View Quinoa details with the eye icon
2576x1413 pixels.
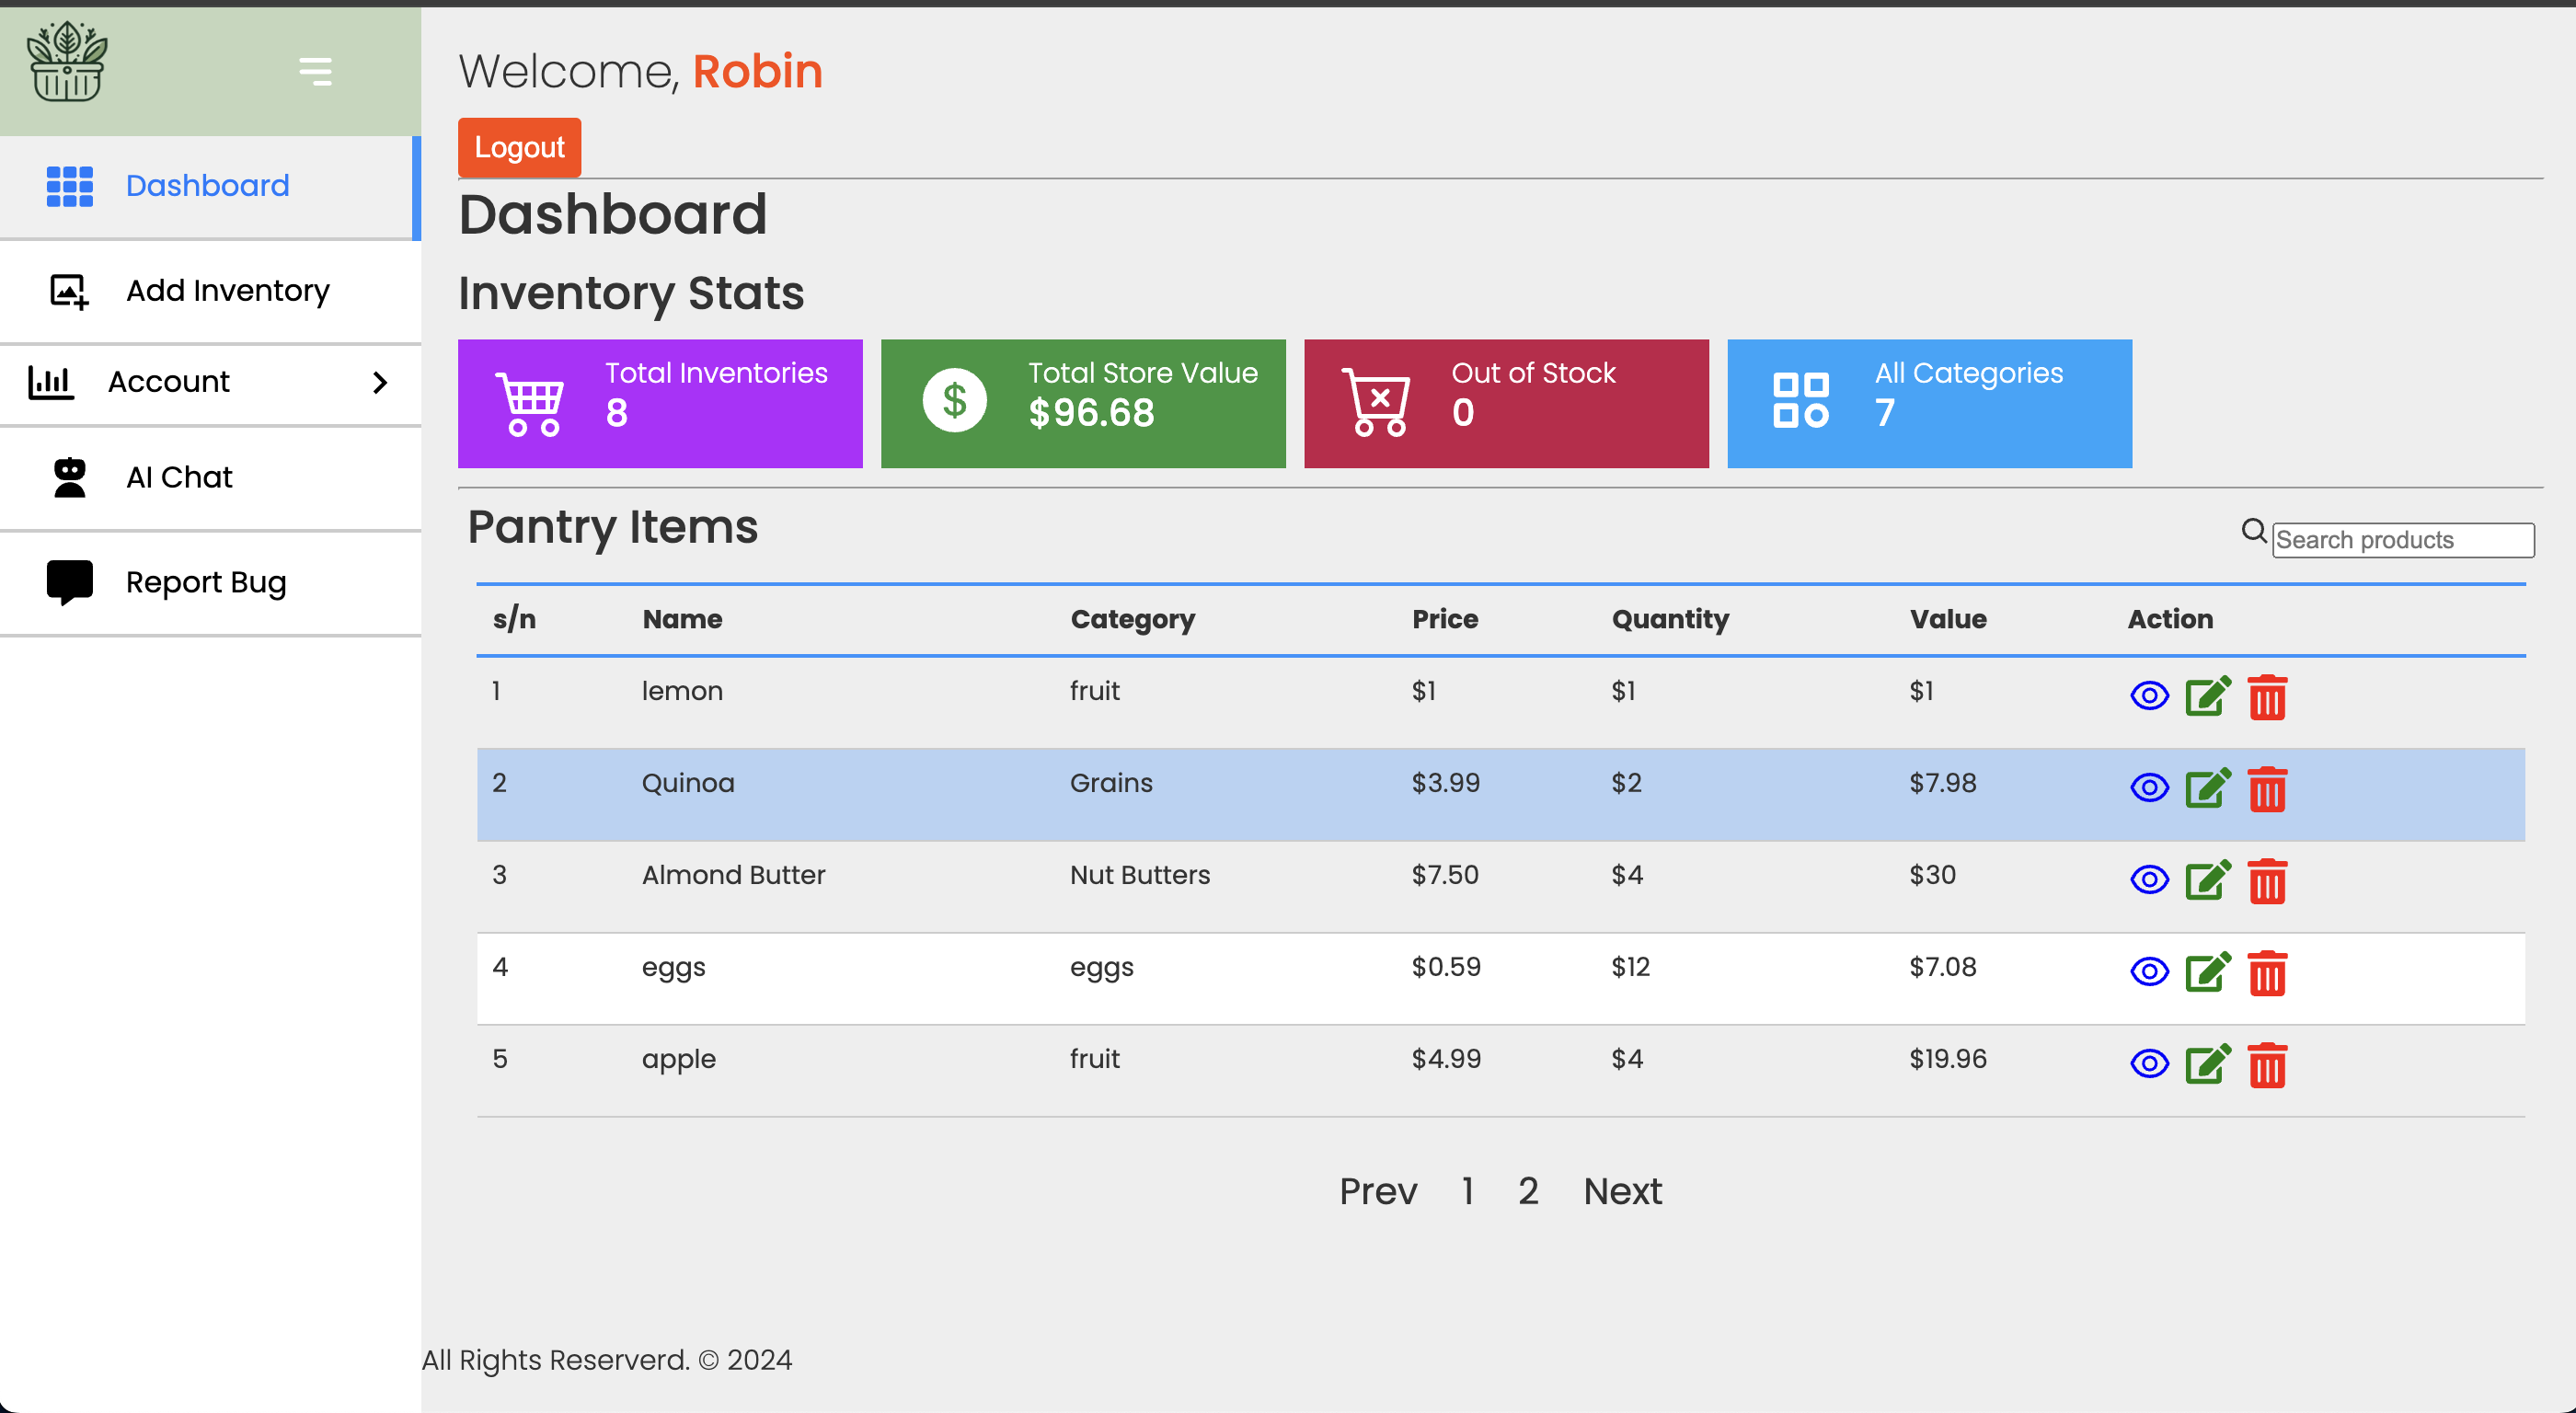click(2149, 788)
